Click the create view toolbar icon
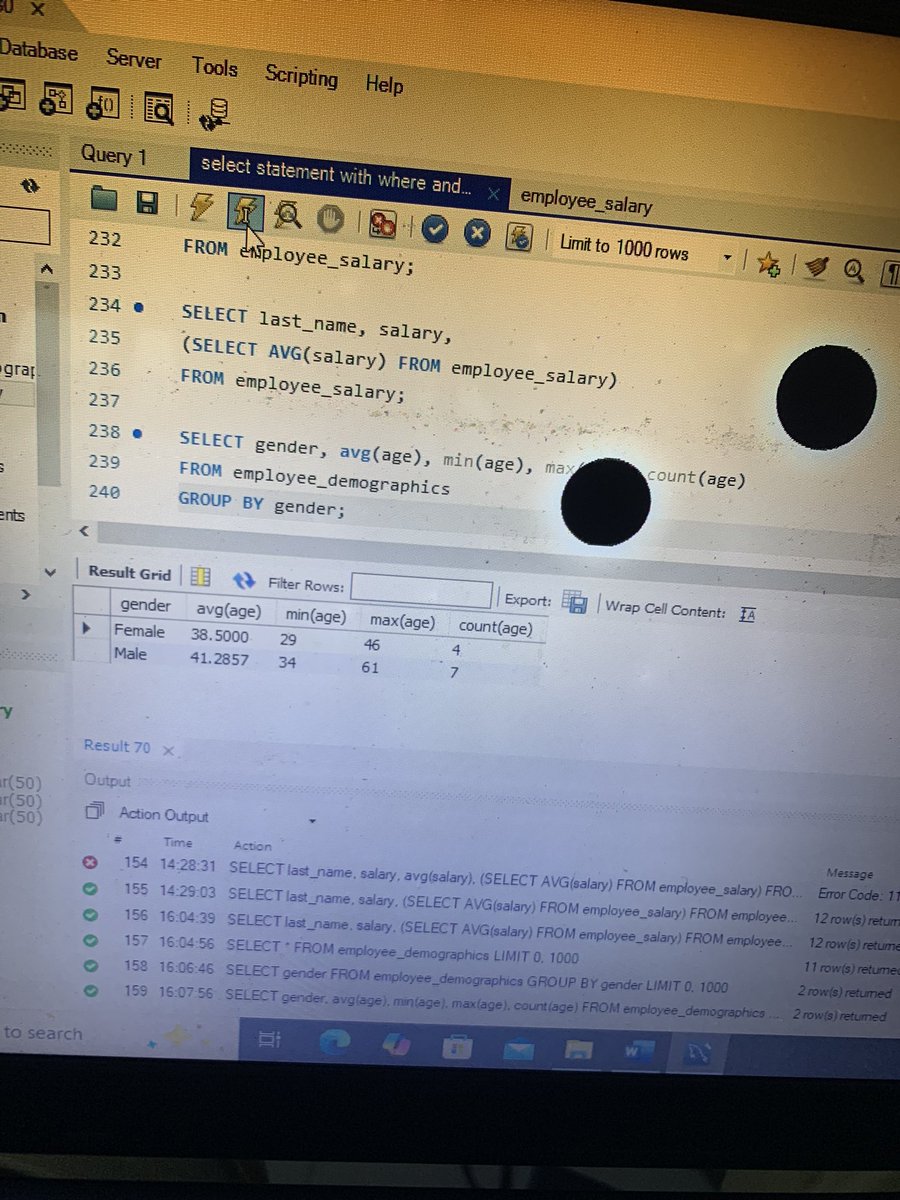The image size is (900, 1200). (11, 95)
